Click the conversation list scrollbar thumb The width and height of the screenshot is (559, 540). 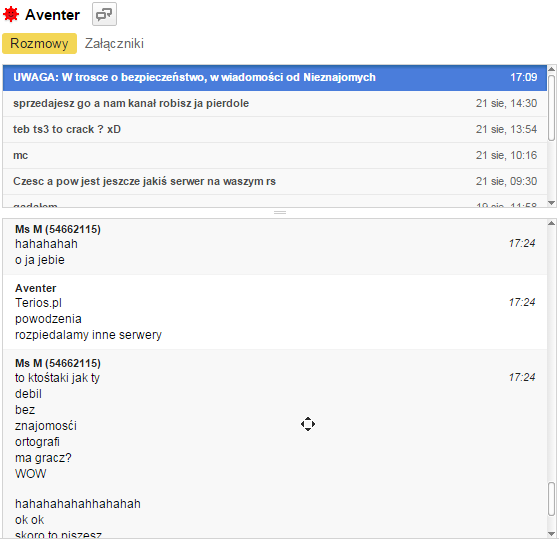point(552,108)
